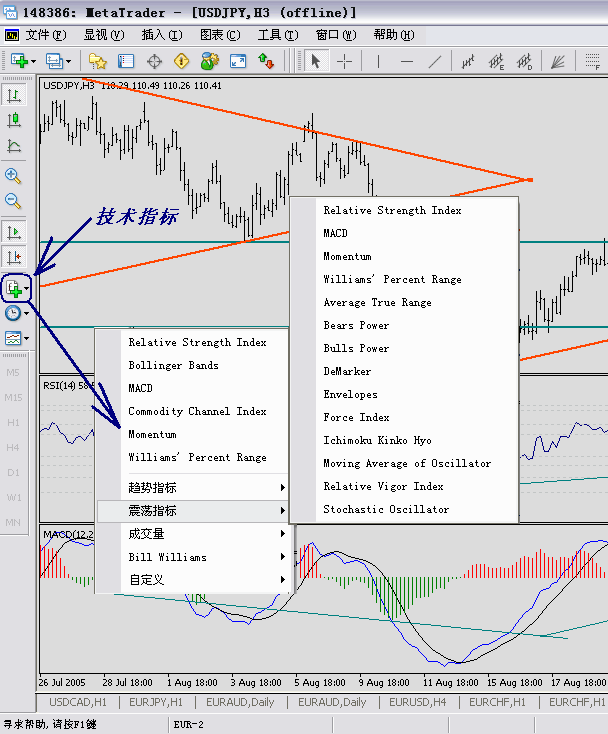Screen dimensions: 608x734
Task: Click the New Chart toolbar icon
Action: (x=19, y=61)
